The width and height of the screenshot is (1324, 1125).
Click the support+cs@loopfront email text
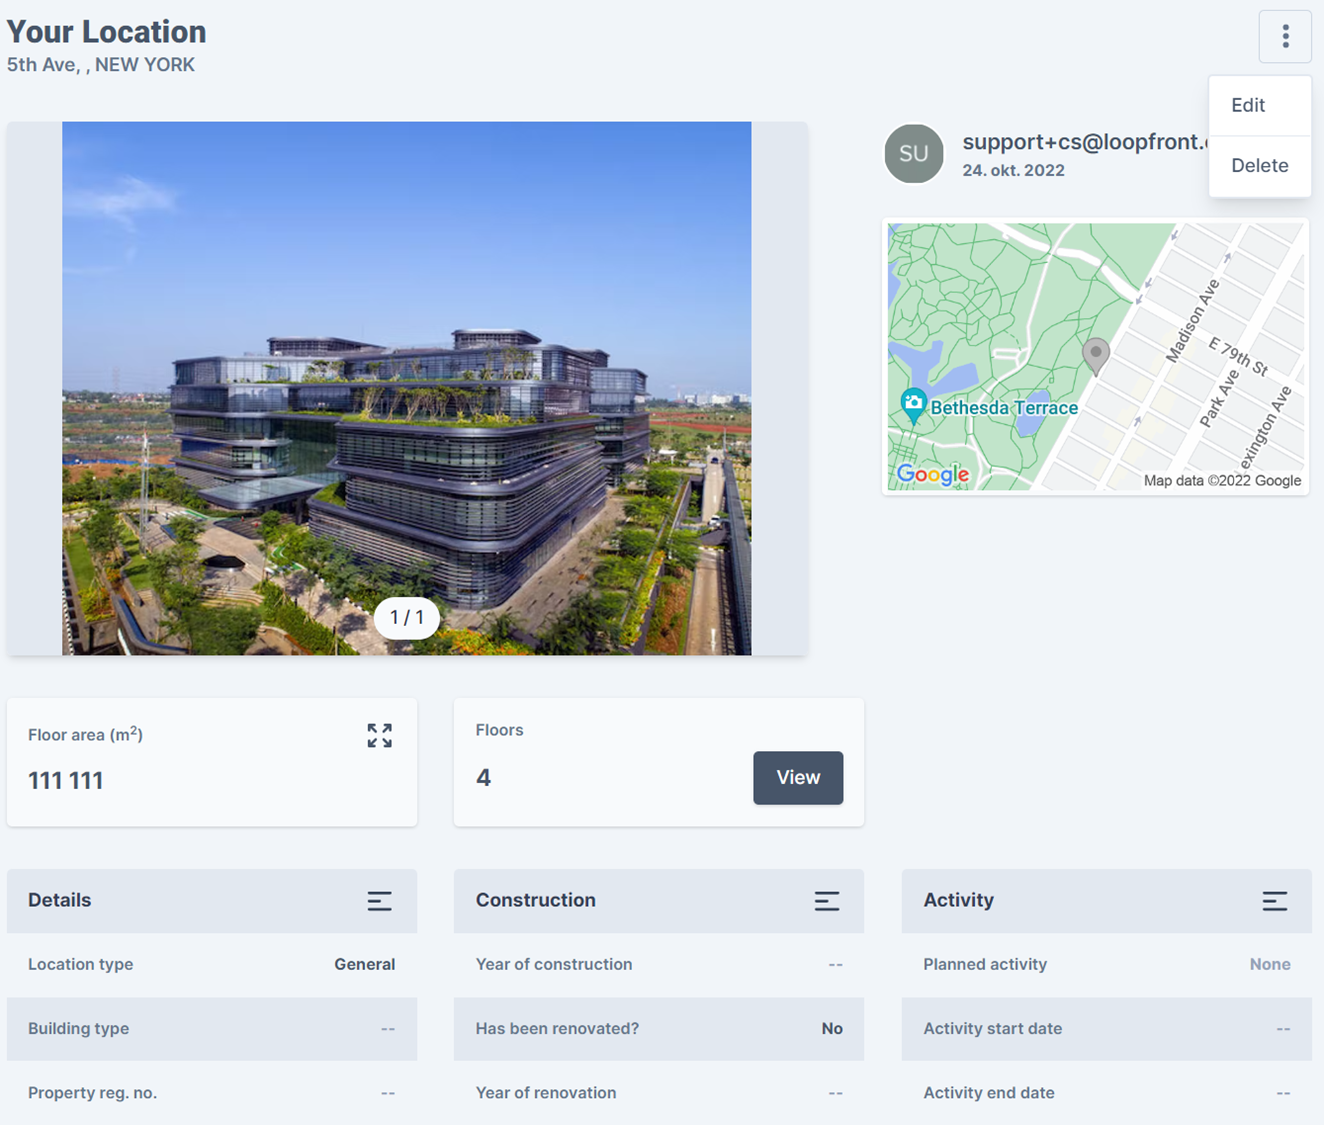[x=1085, y=142]
